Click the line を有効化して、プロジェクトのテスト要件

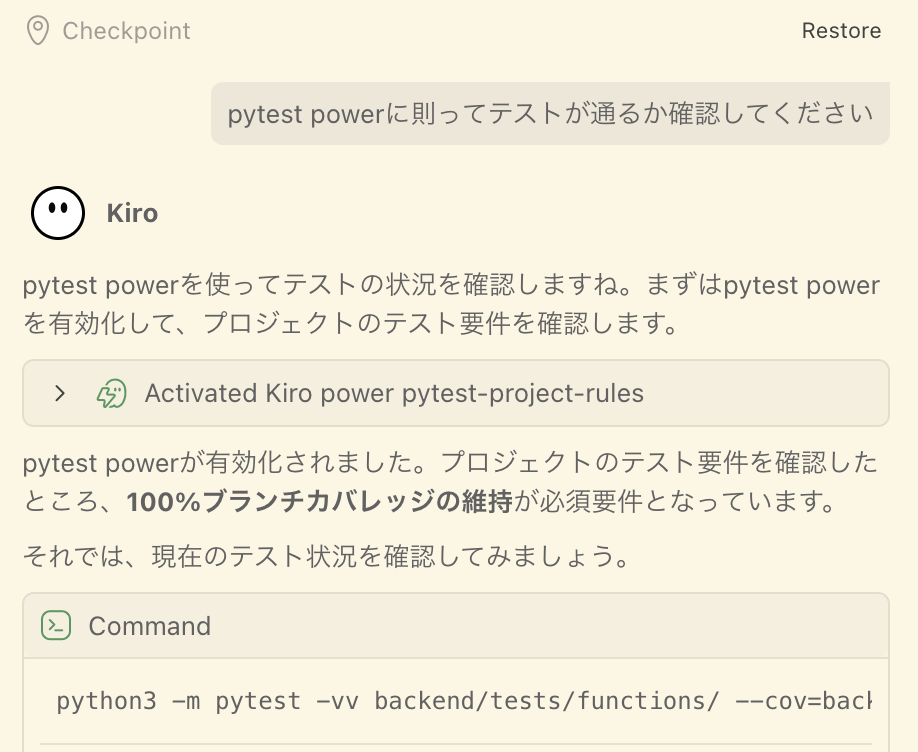pos(350,324)
